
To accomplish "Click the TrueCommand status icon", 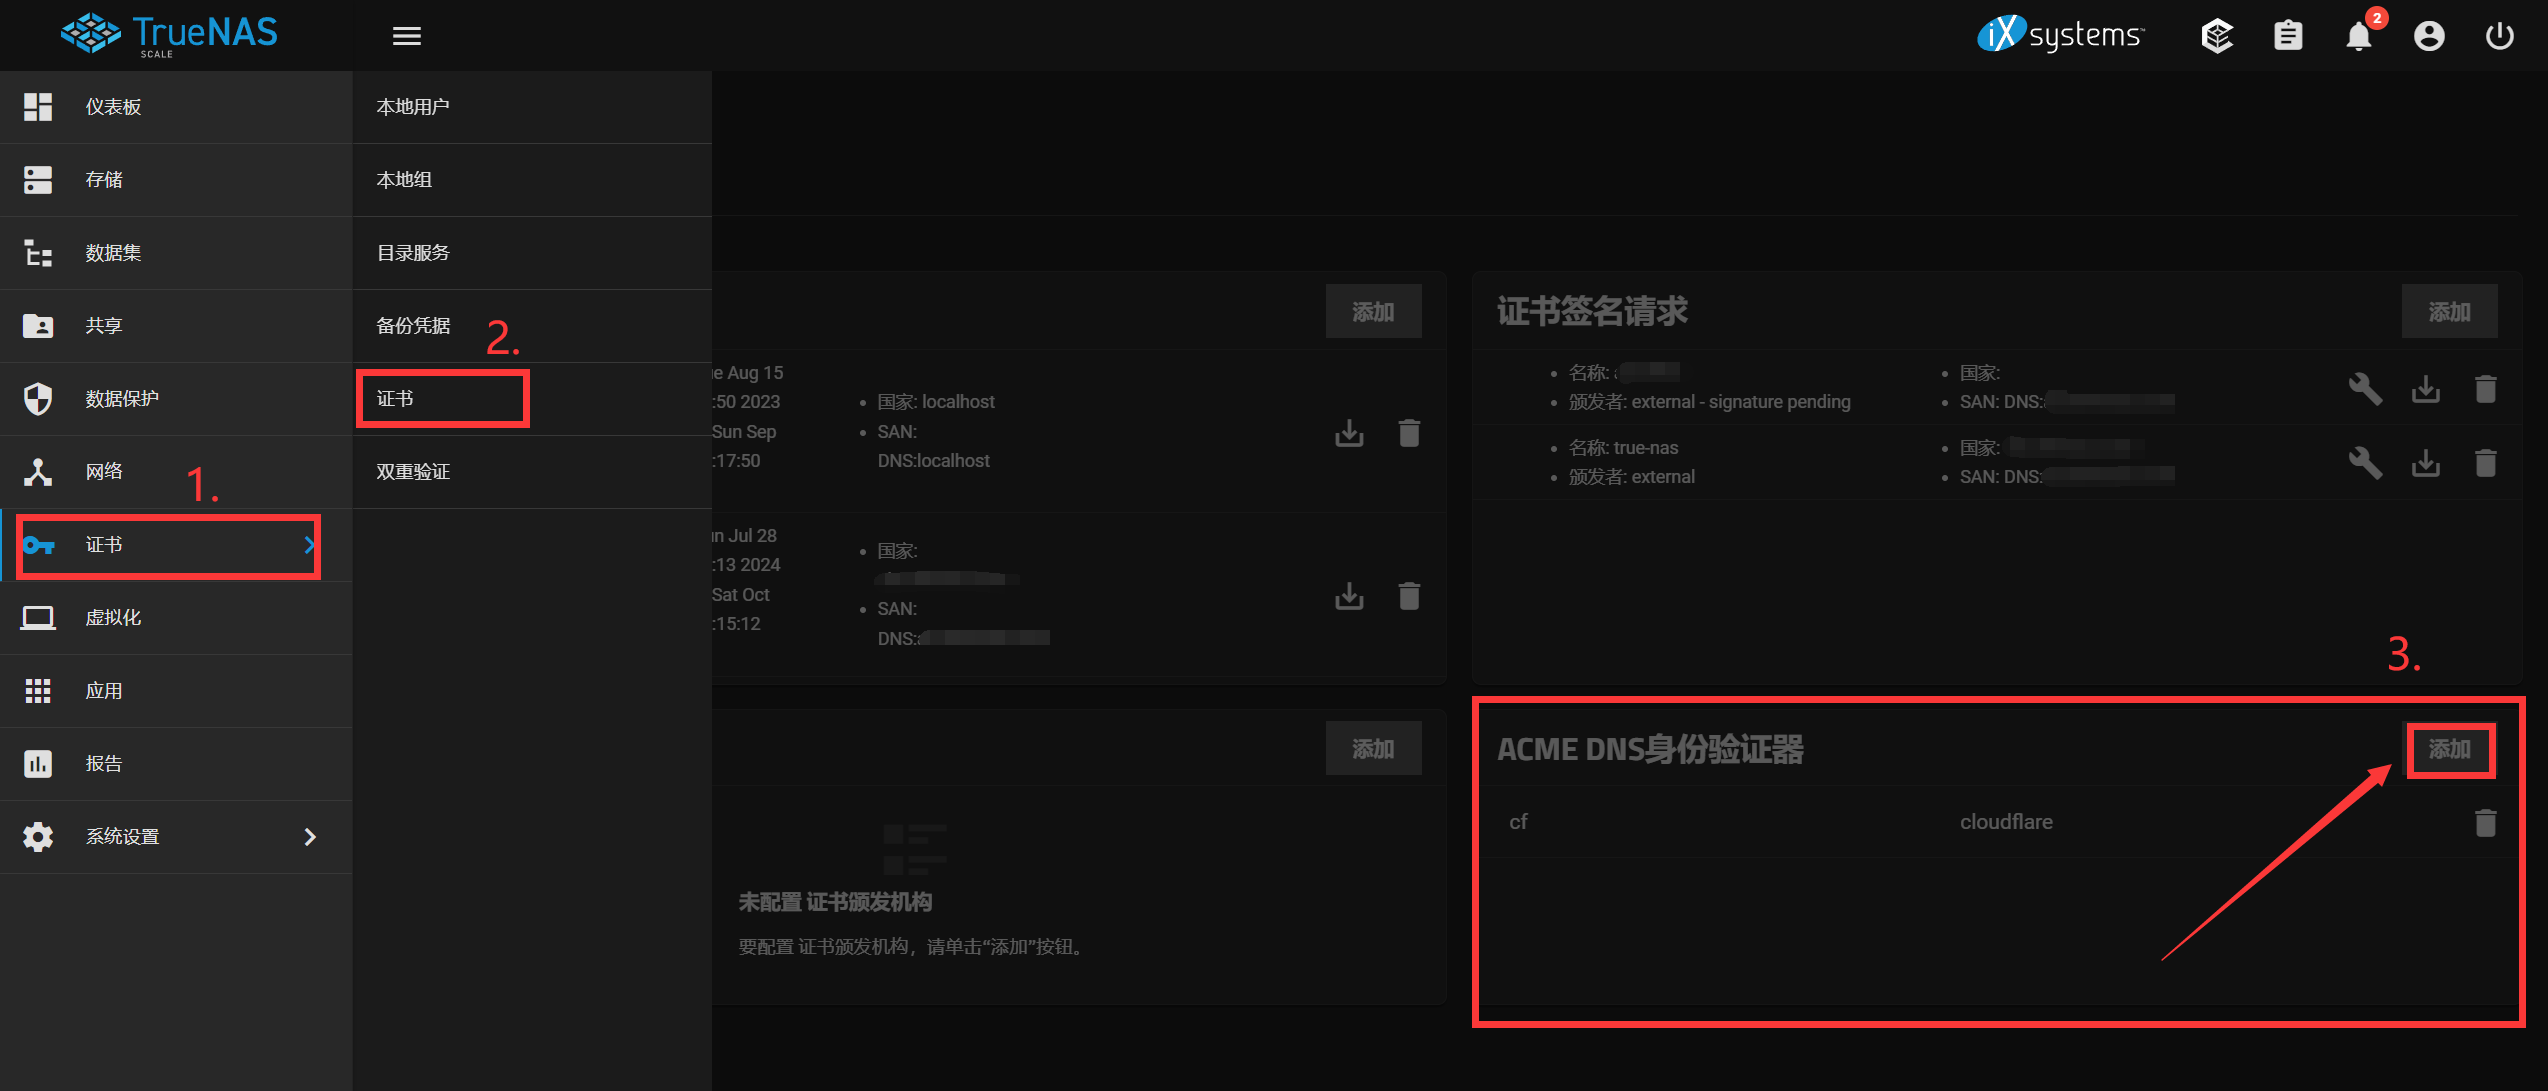I will point(2217,36).
